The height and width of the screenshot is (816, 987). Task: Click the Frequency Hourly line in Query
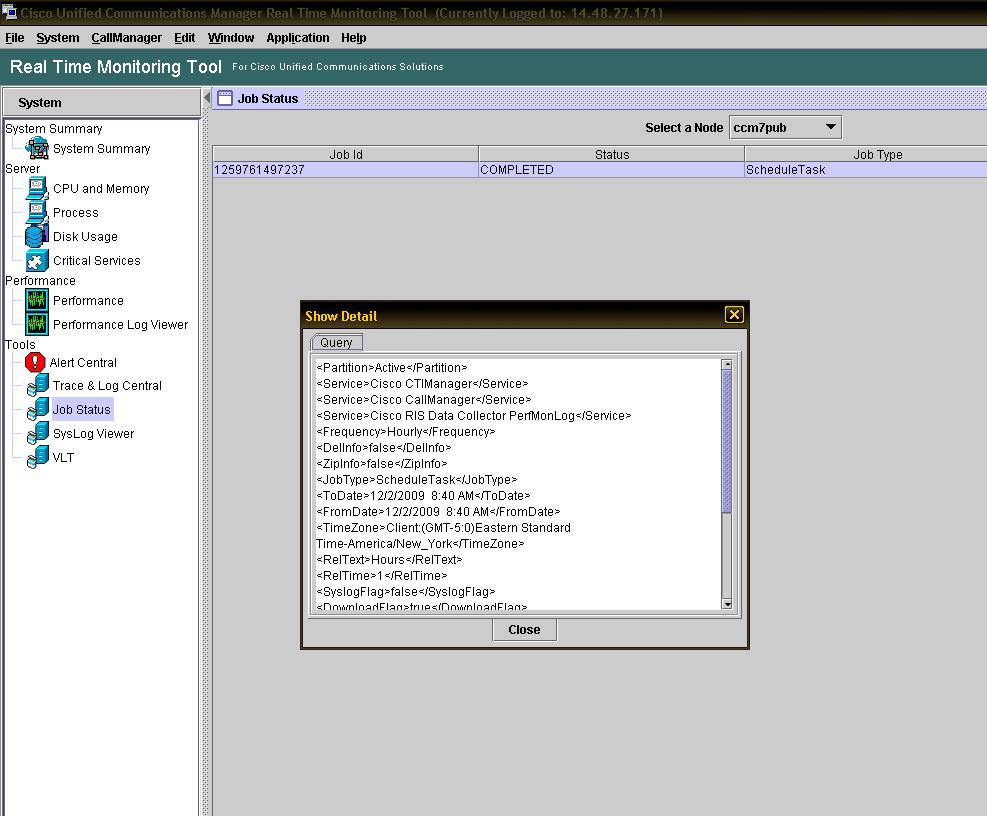[x=405, y=431]
